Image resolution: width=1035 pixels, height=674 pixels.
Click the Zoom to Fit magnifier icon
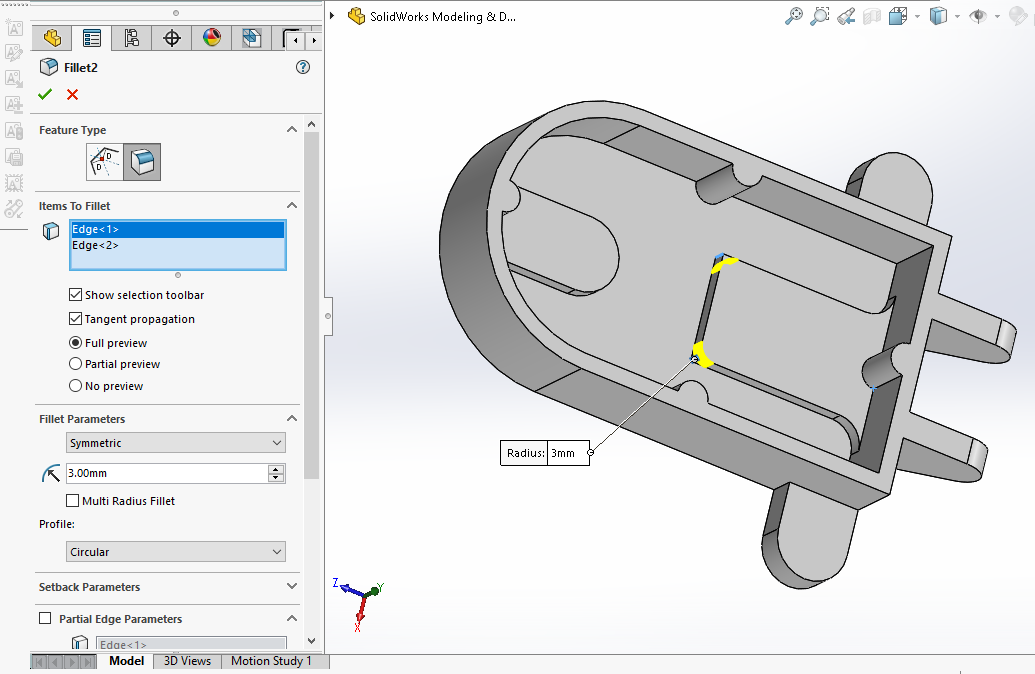(x=794, y=16)
